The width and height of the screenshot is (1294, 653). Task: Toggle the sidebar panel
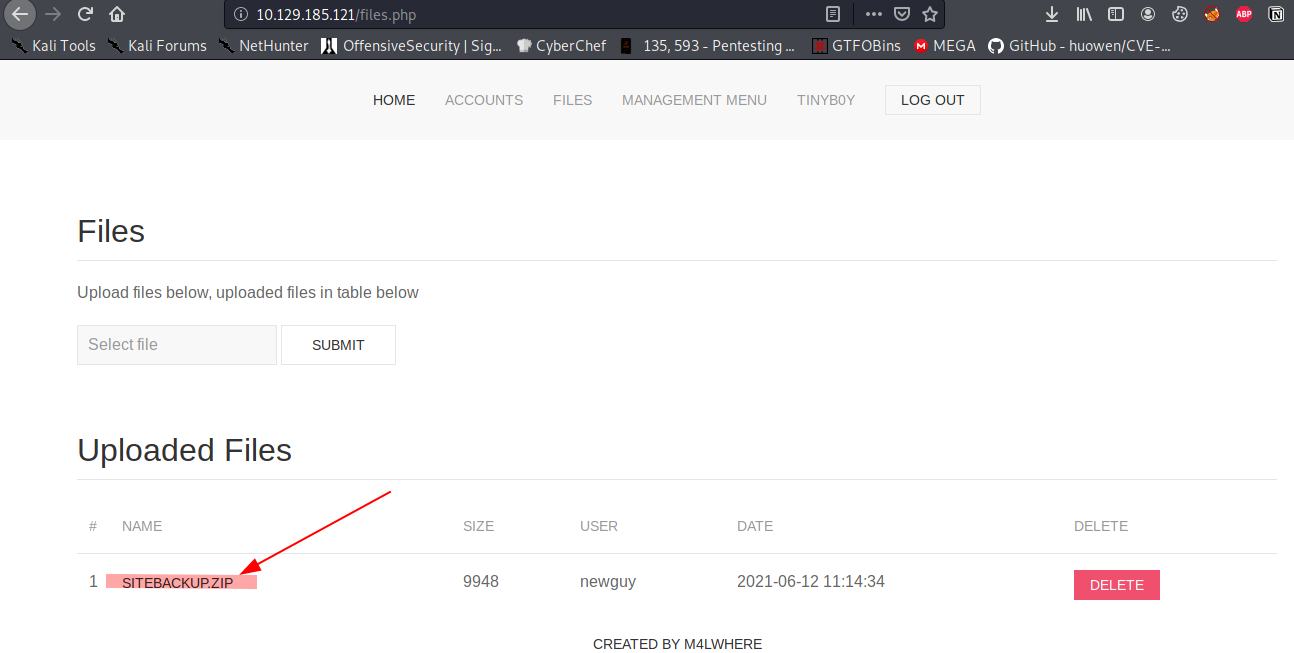click(1116, 14)
